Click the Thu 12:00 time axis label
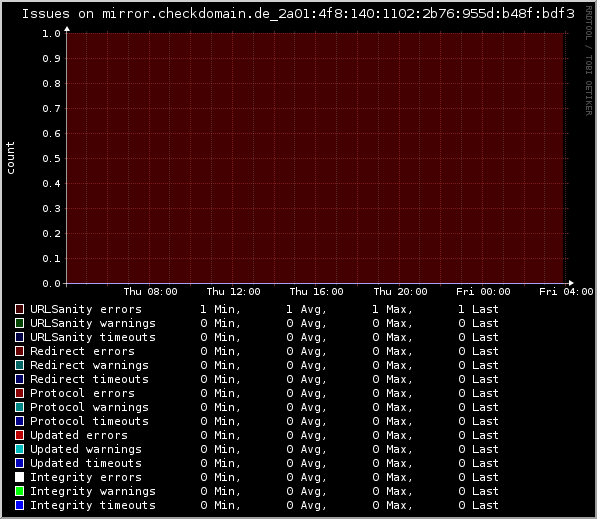597x519 pixels. 233,292
